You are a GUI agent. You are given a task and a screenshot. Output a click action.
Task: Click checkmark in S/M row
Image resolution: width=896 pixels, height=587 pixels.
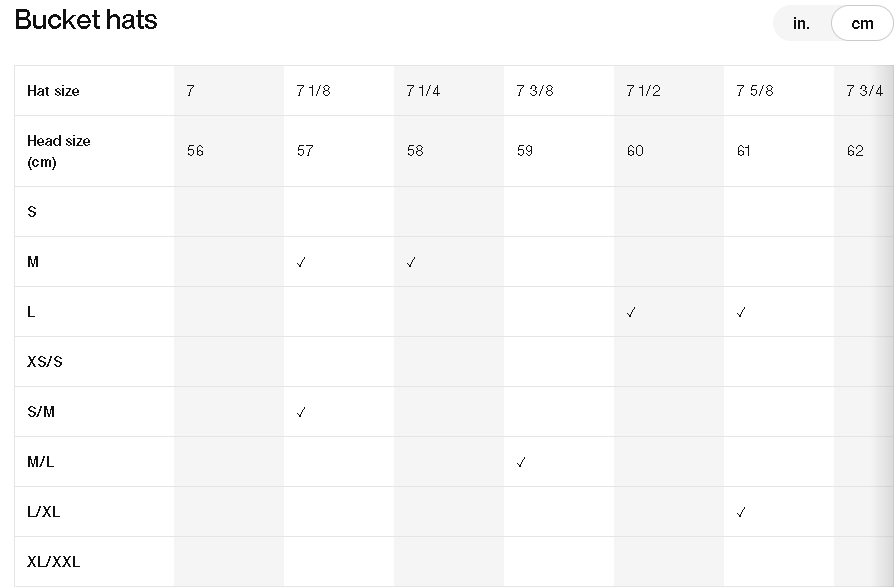(301, 412)
